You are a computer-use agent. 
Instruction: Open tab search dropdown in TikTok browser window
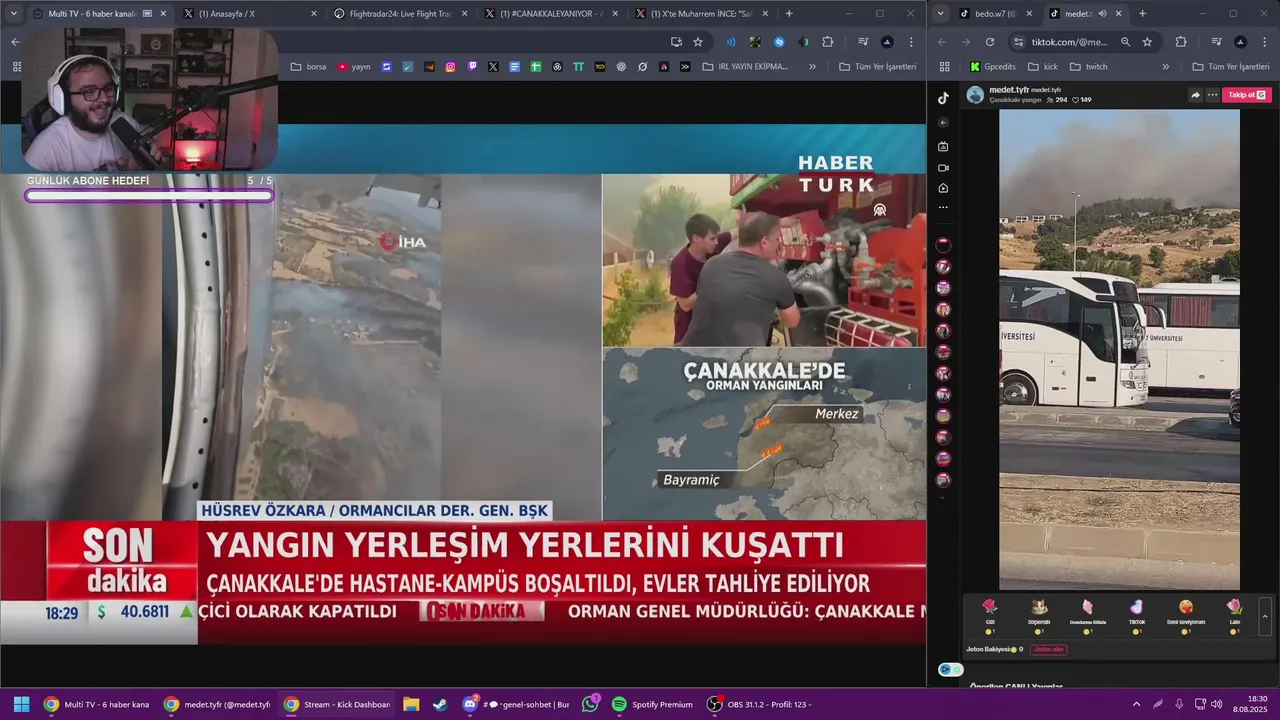940,14
